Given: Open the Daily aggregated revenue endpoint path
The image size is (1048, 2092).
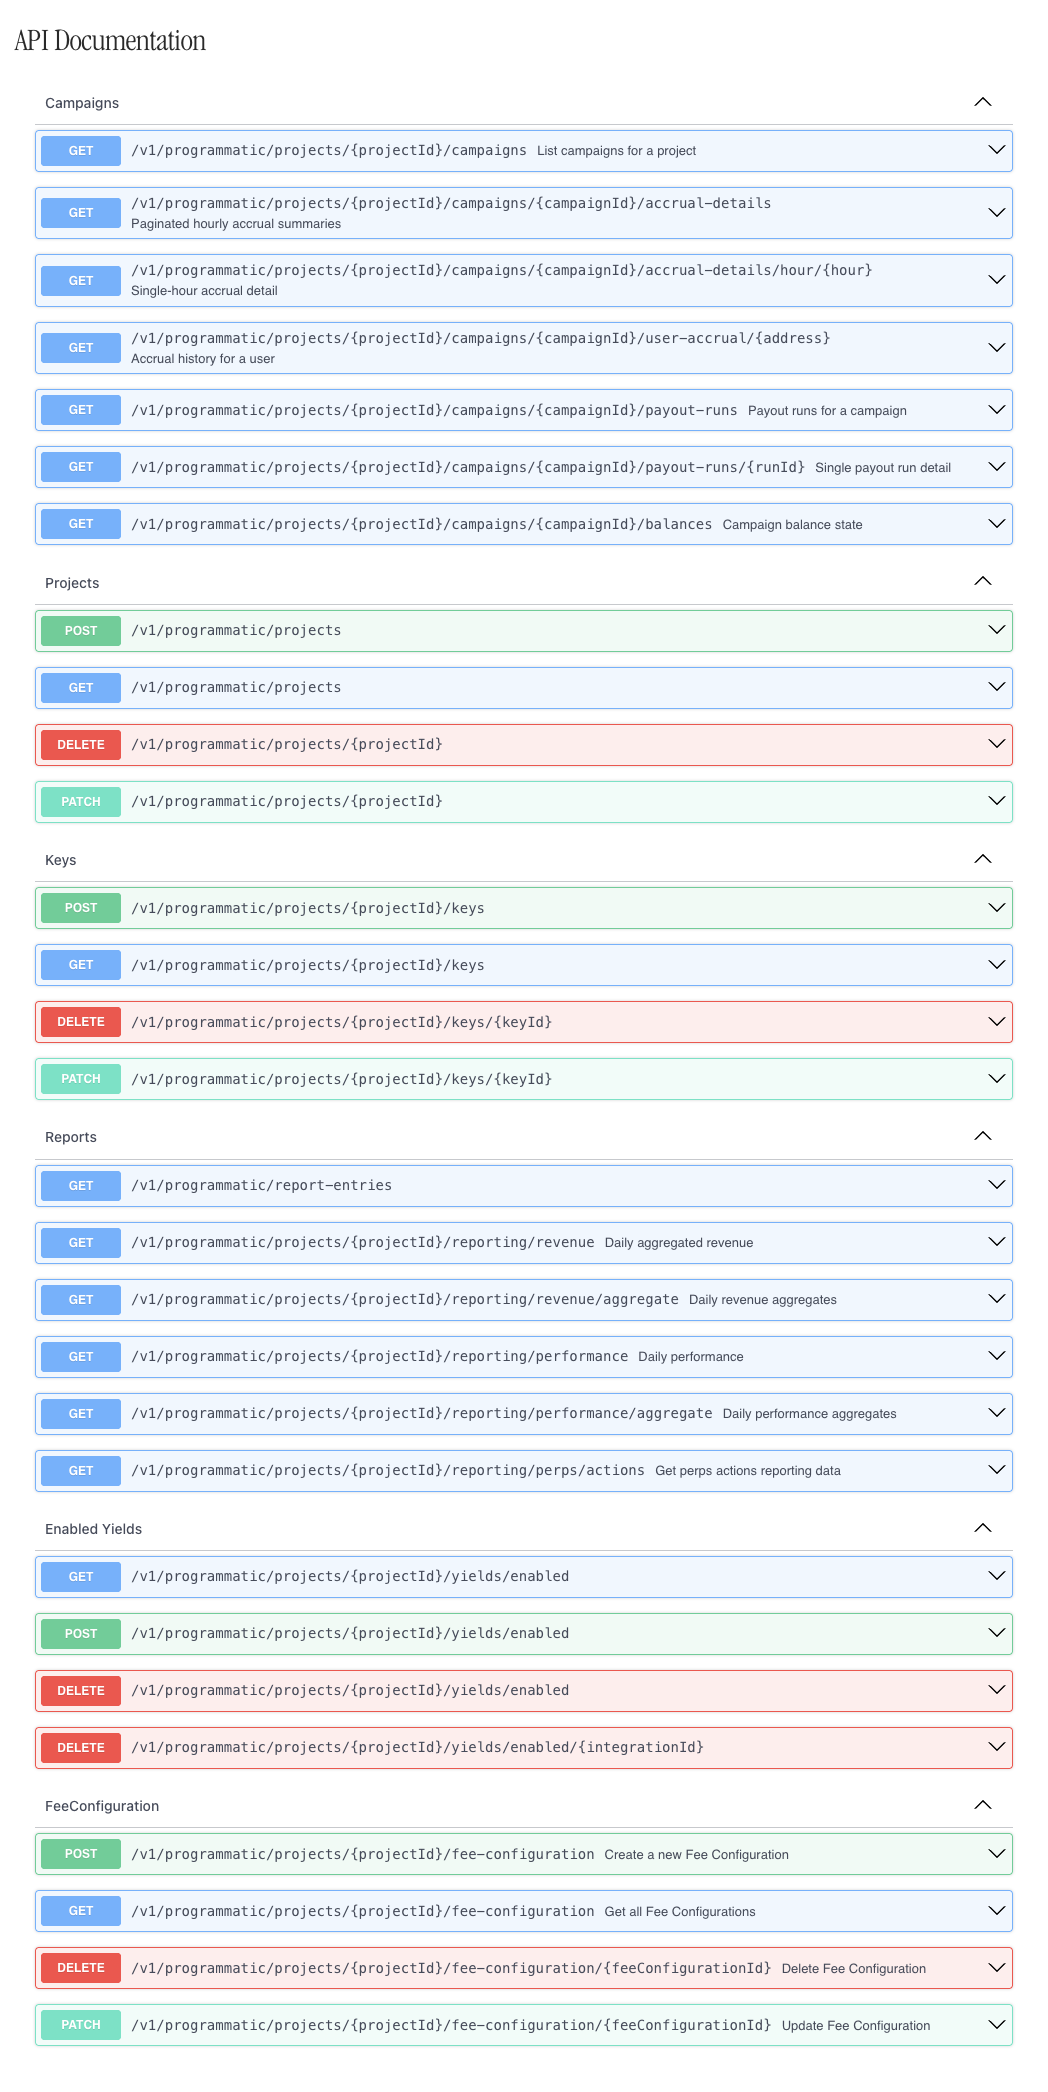Looking at the screenshot, I should coord(362,1242).
